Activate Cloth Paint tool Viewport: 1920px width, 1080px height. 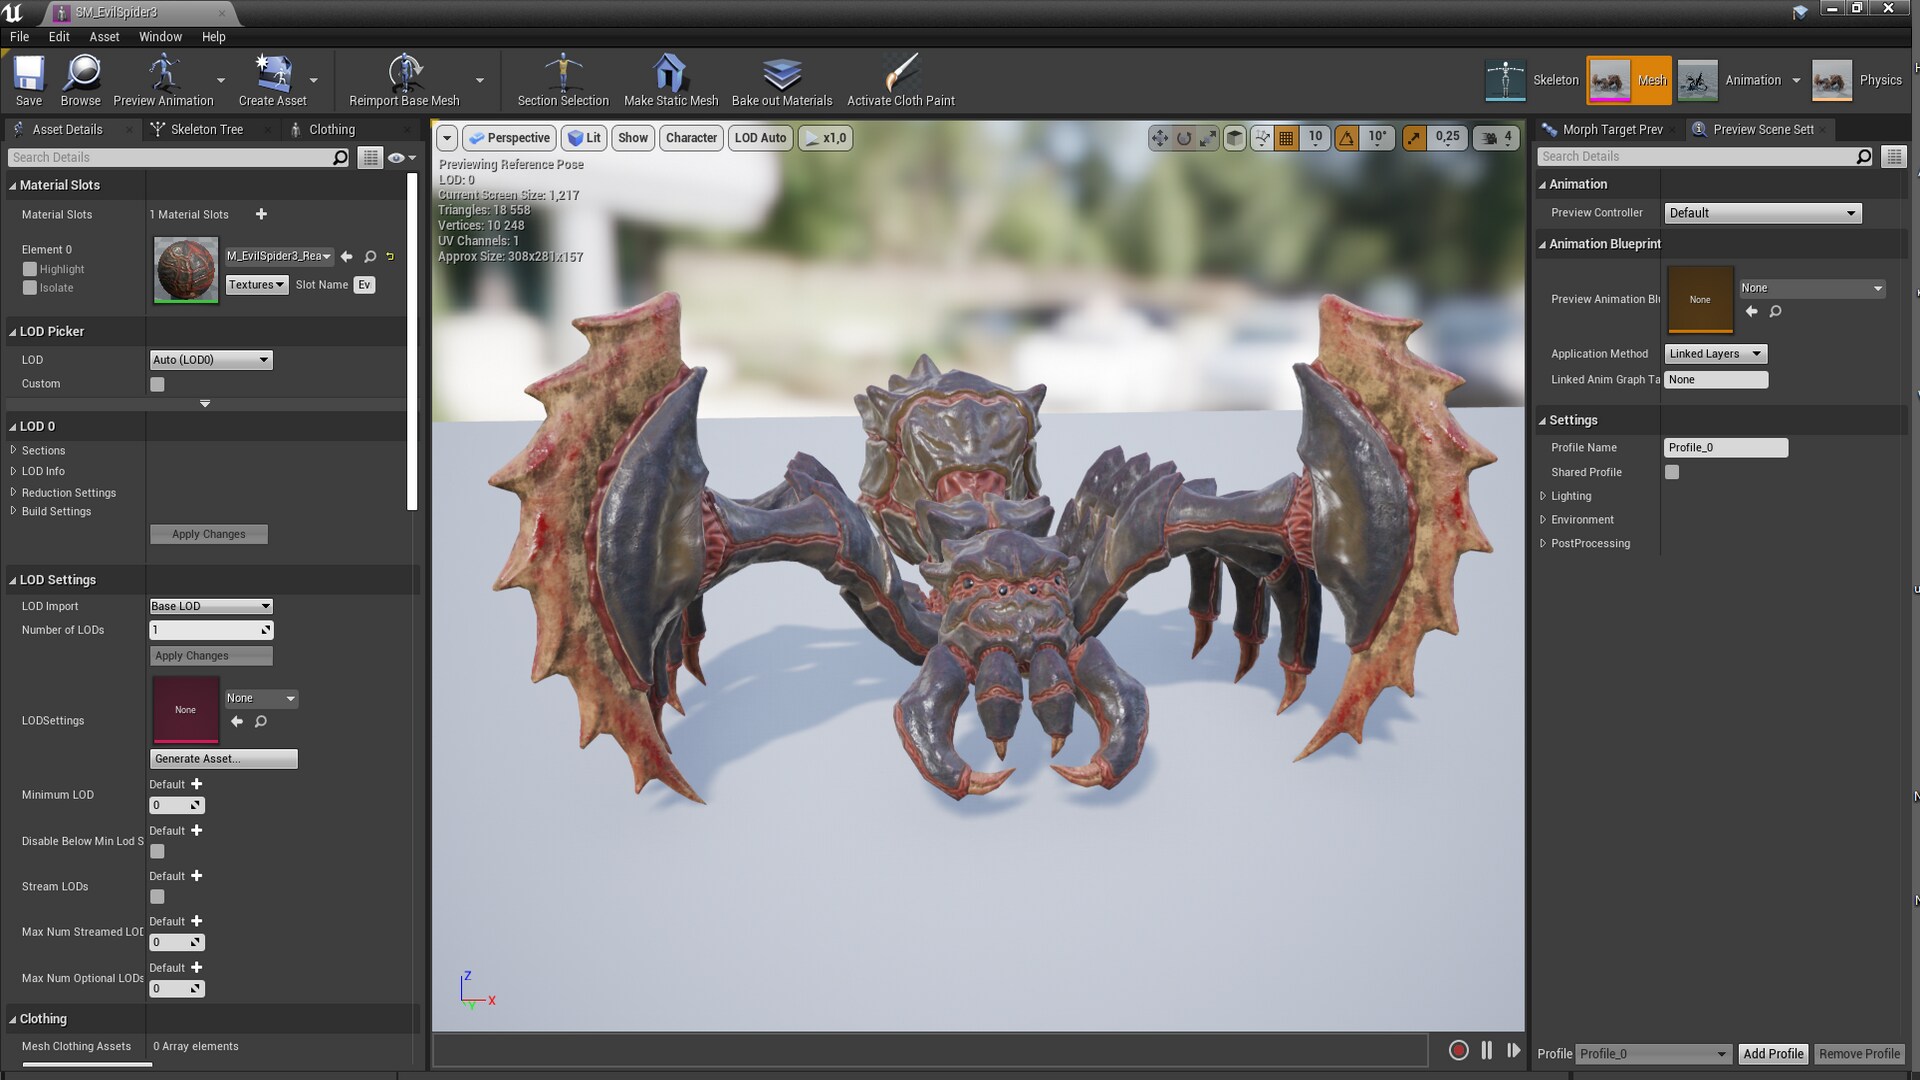[x=900, y=75]
